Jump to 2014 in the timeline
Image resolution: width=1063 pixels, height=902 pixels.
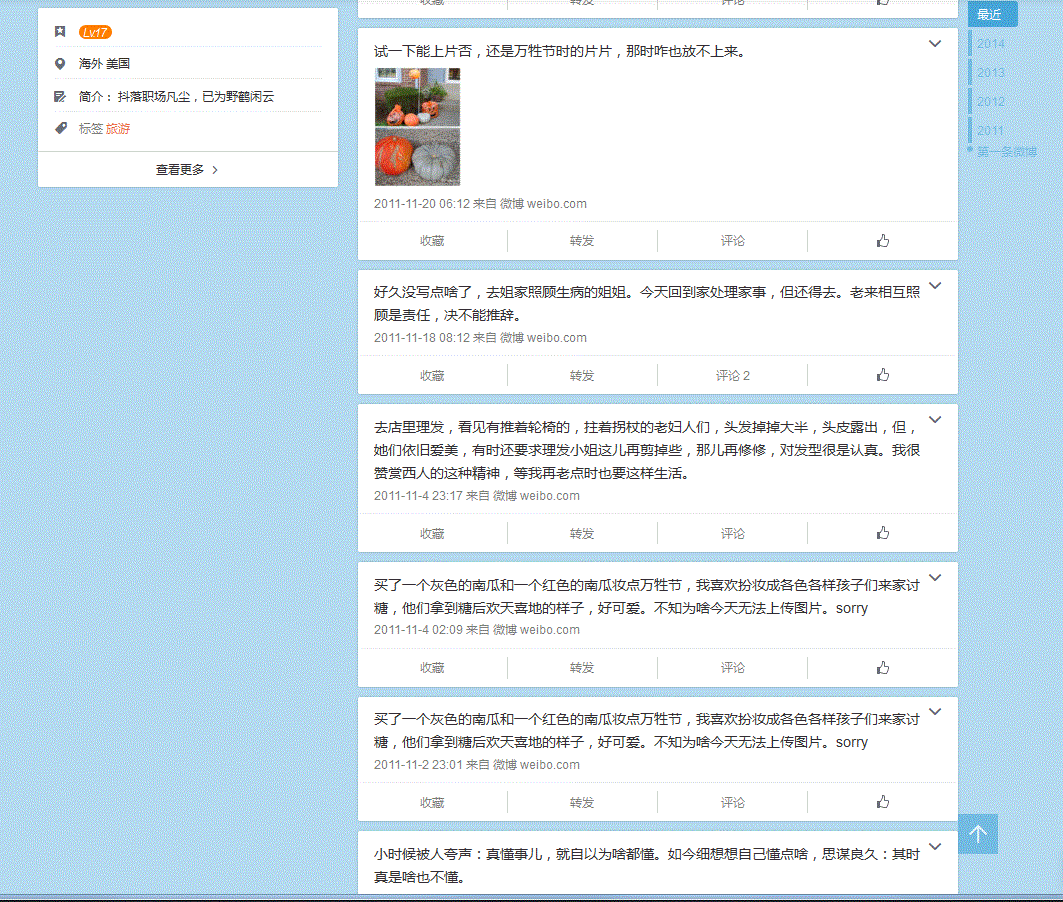coord(991,44)
